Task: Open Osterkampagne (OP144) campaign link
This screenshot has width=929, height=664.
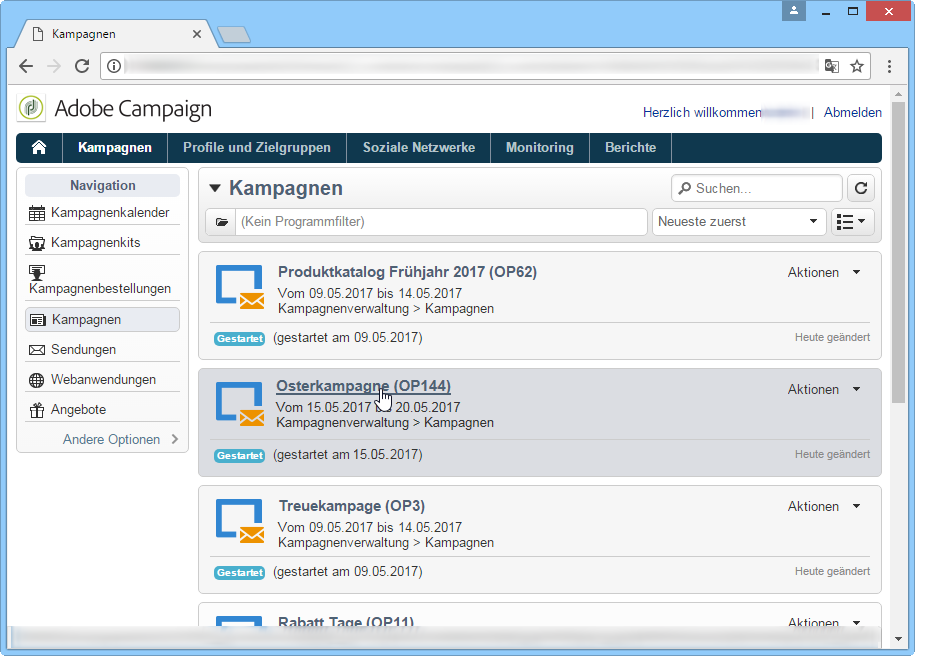Action: 363,386
